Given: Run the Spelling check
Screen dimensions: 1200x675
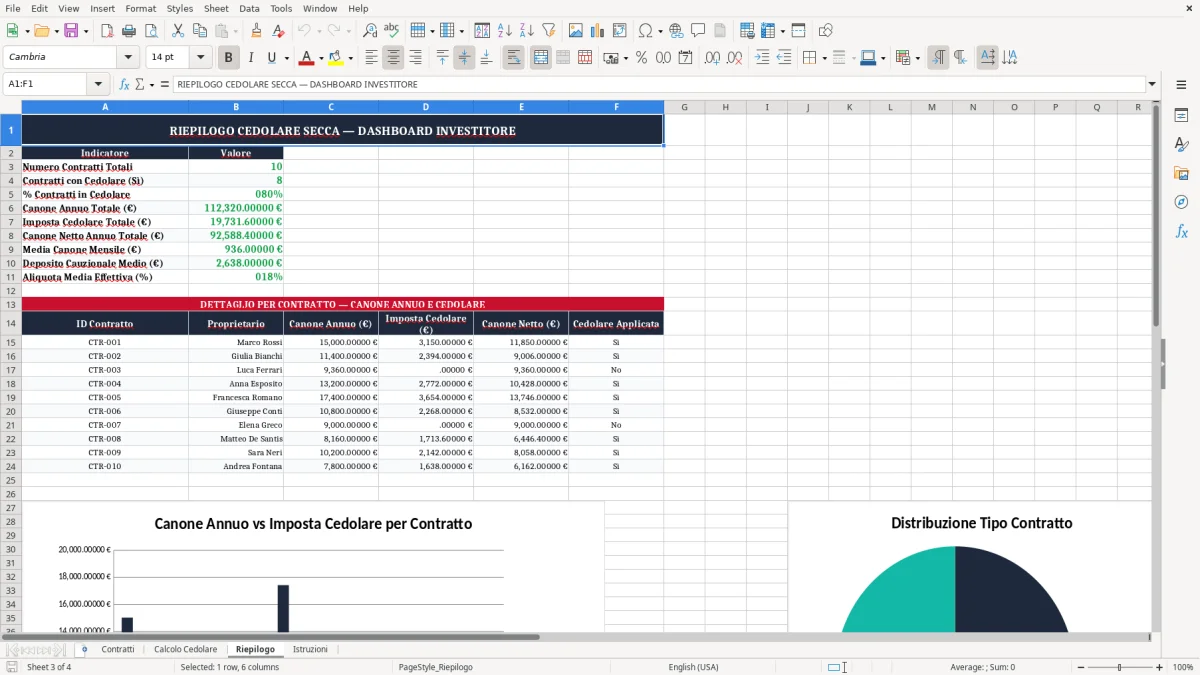Looking at the screenshot, I should tap(392, 31).
